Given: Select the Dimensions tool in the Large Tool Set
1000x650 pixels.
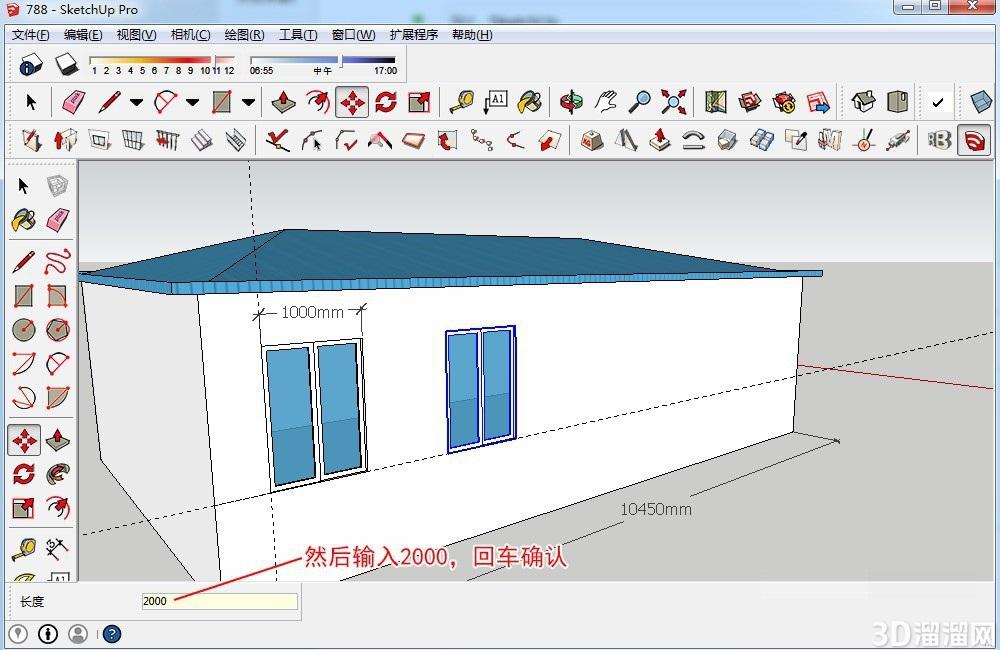Looking at the screenshot, I should (57, 547).
